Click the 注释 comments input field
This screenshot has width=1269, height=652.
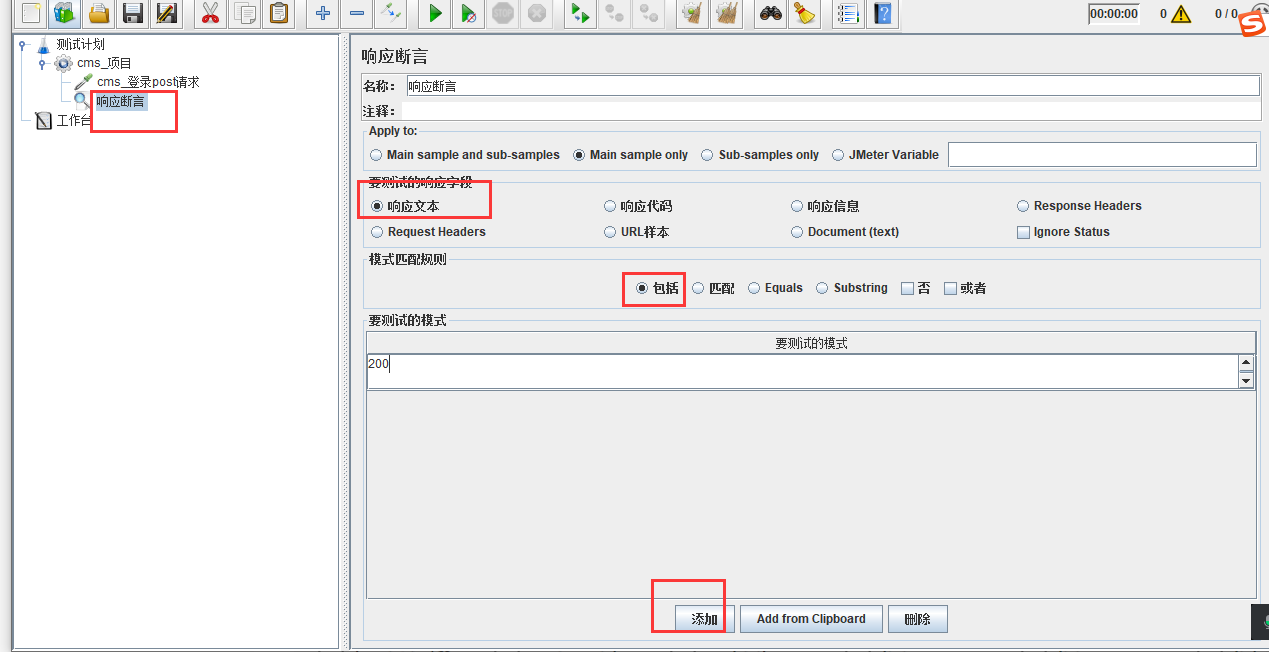tap(831, 111)
